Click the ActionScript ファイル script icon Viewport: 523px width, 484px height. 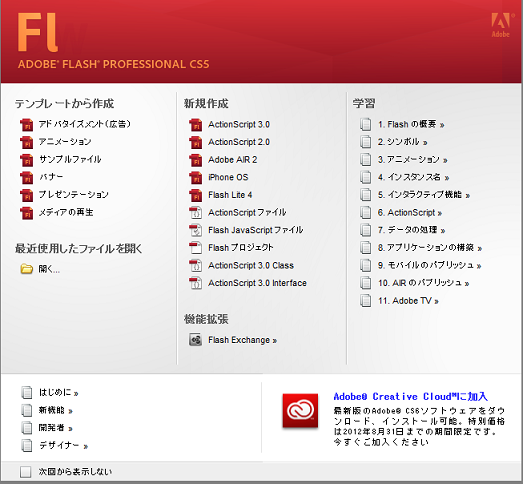[196, 213]
